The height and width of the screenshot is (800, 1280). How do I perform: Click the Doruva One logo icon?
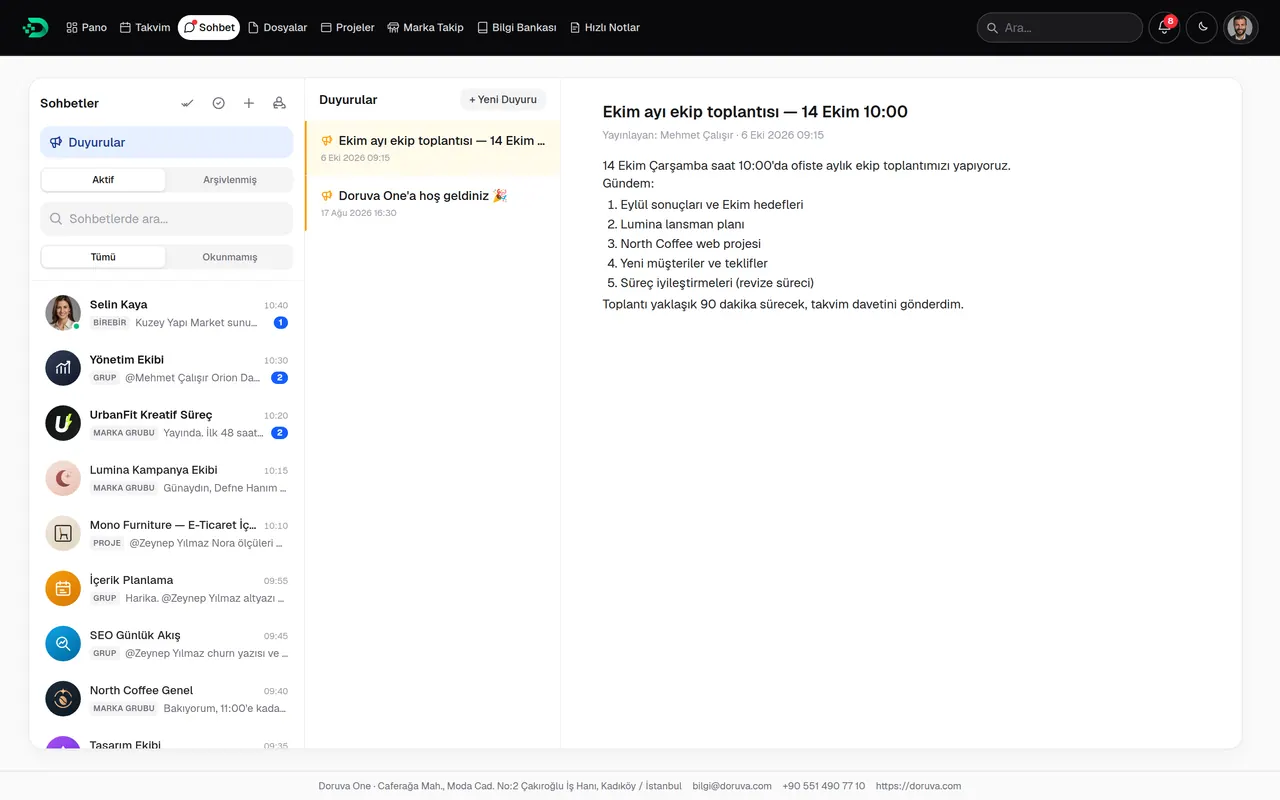coord(35,28)
